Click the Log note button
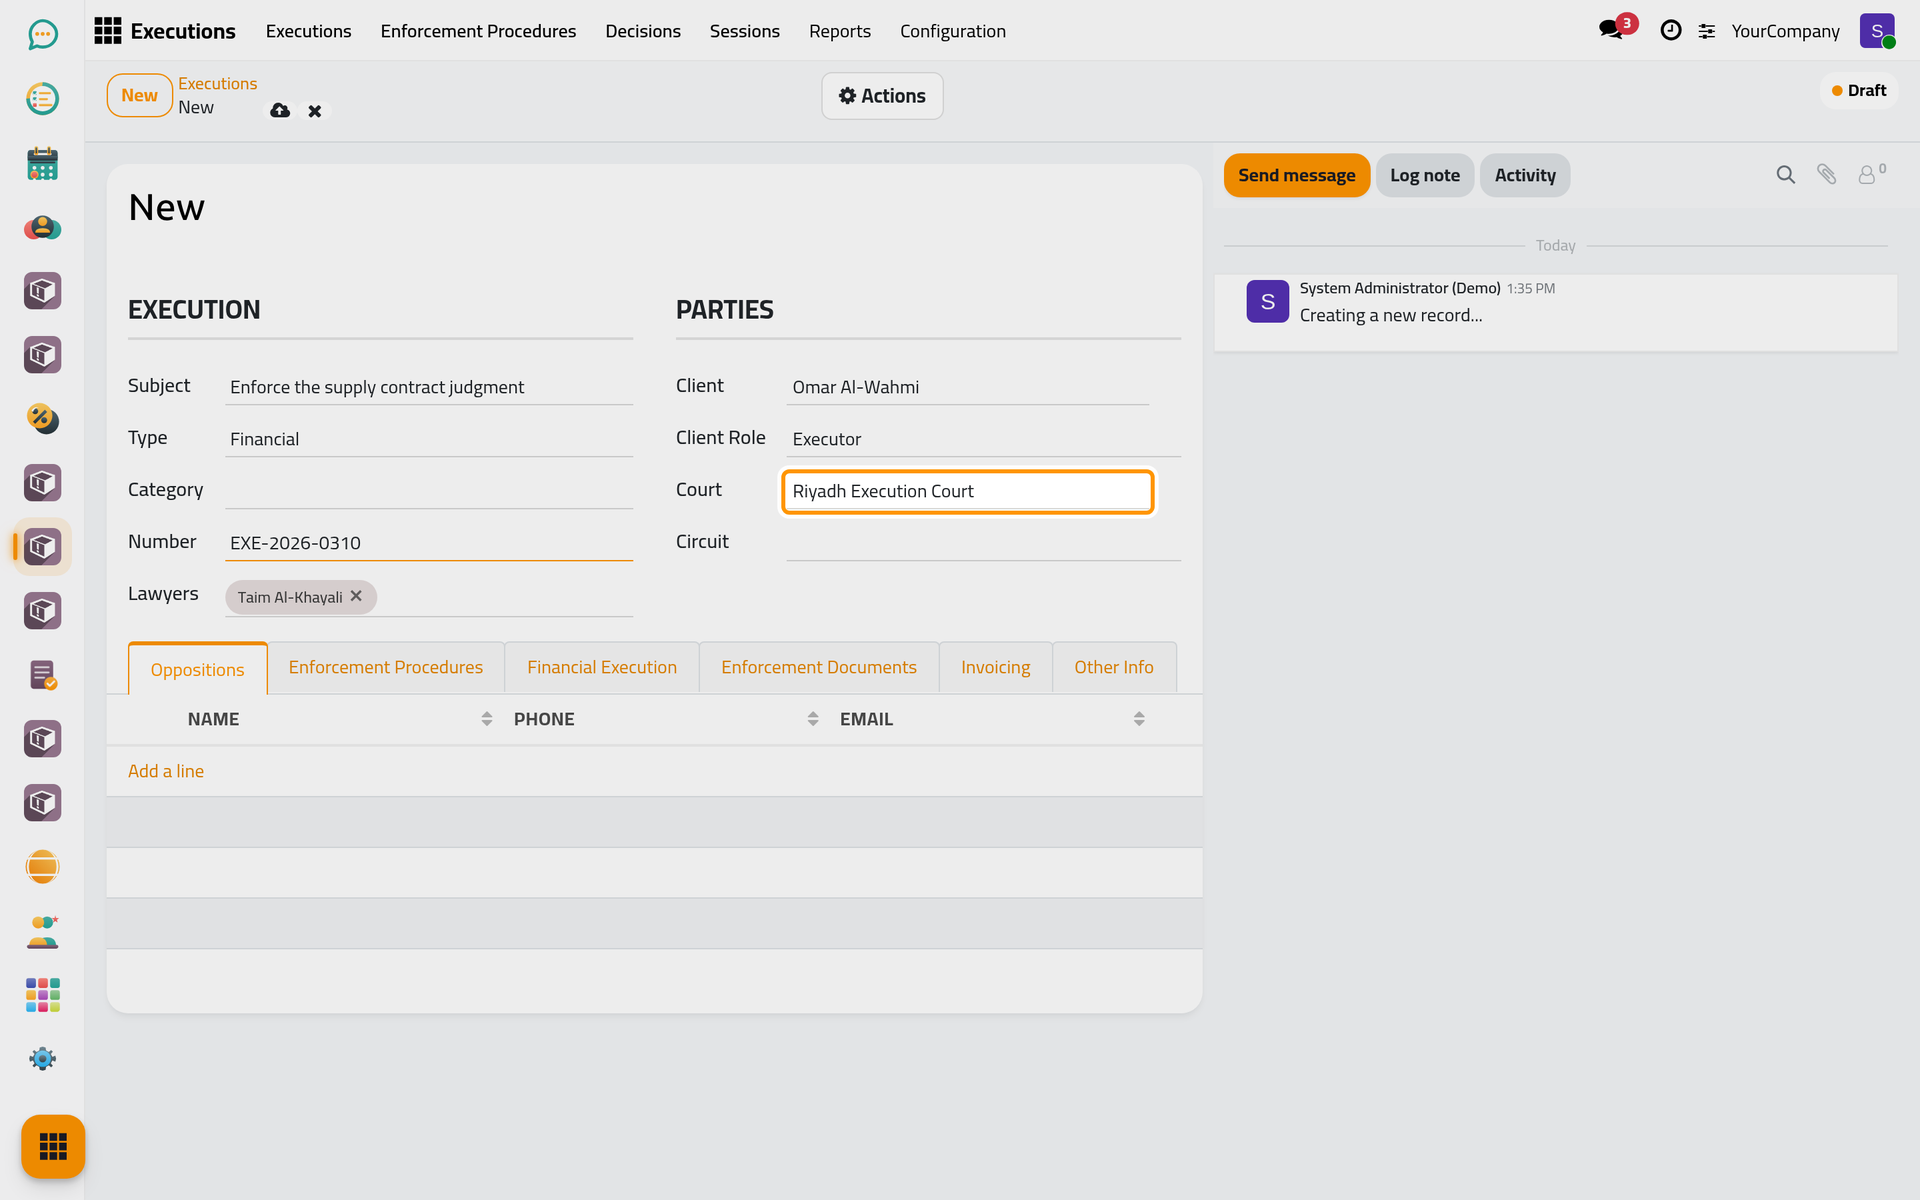Image resolution: width=1920 pixels, height=1200 pixels. click(1425, 175)
